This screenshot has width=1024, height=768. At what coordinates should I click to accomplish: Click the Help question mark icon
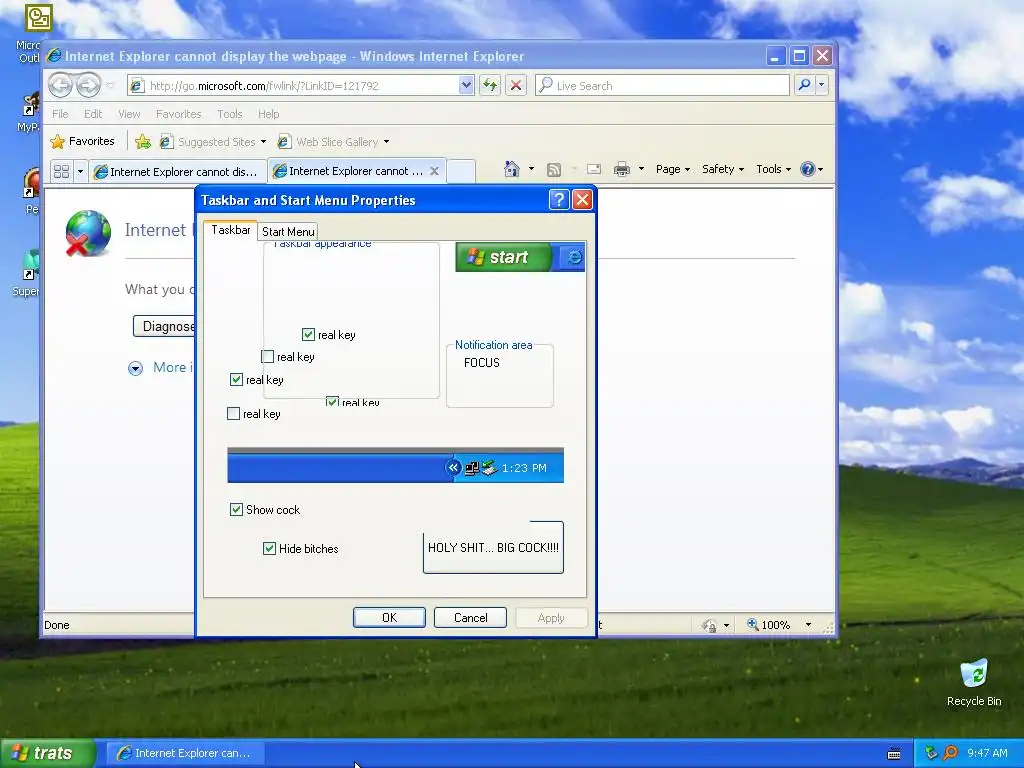[808, 169]
